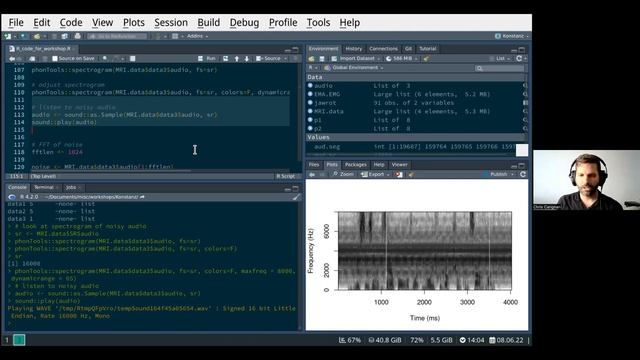
Task: Click the Find magnifier icon in editor toolbar
Action: tap(105, 59)
